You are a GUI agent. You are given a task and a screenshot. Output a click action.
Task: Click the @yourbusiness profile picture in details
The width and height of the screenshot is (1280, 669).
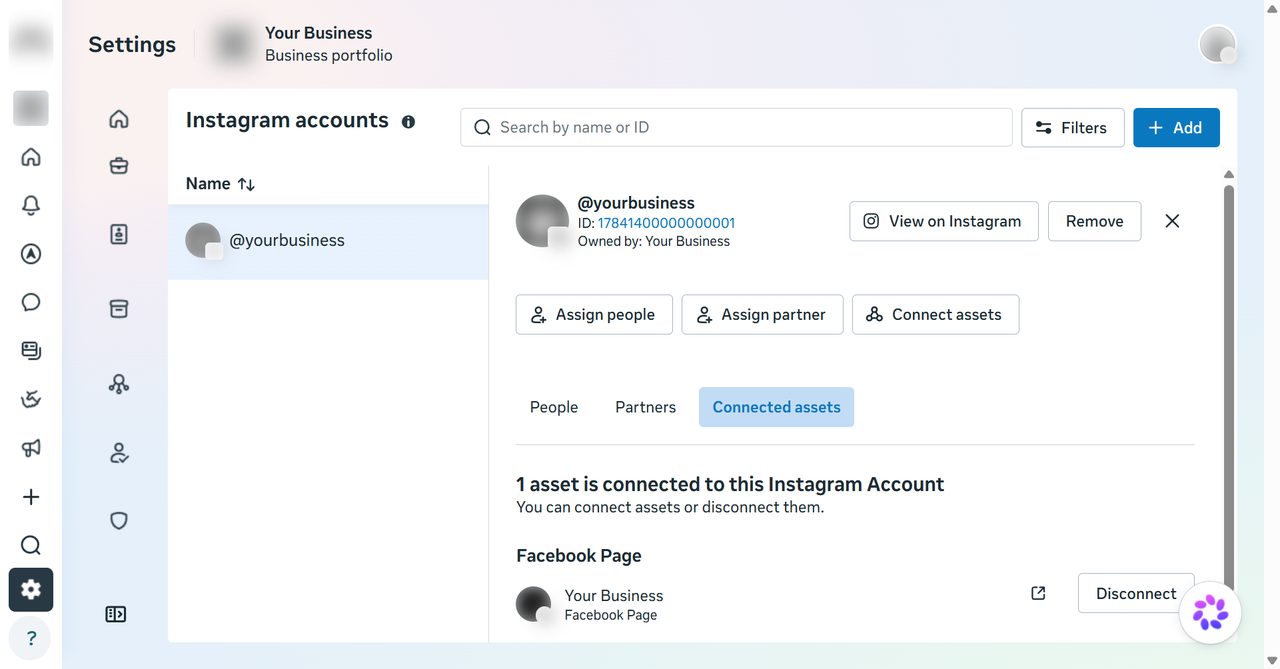click(x=542, y=221)
